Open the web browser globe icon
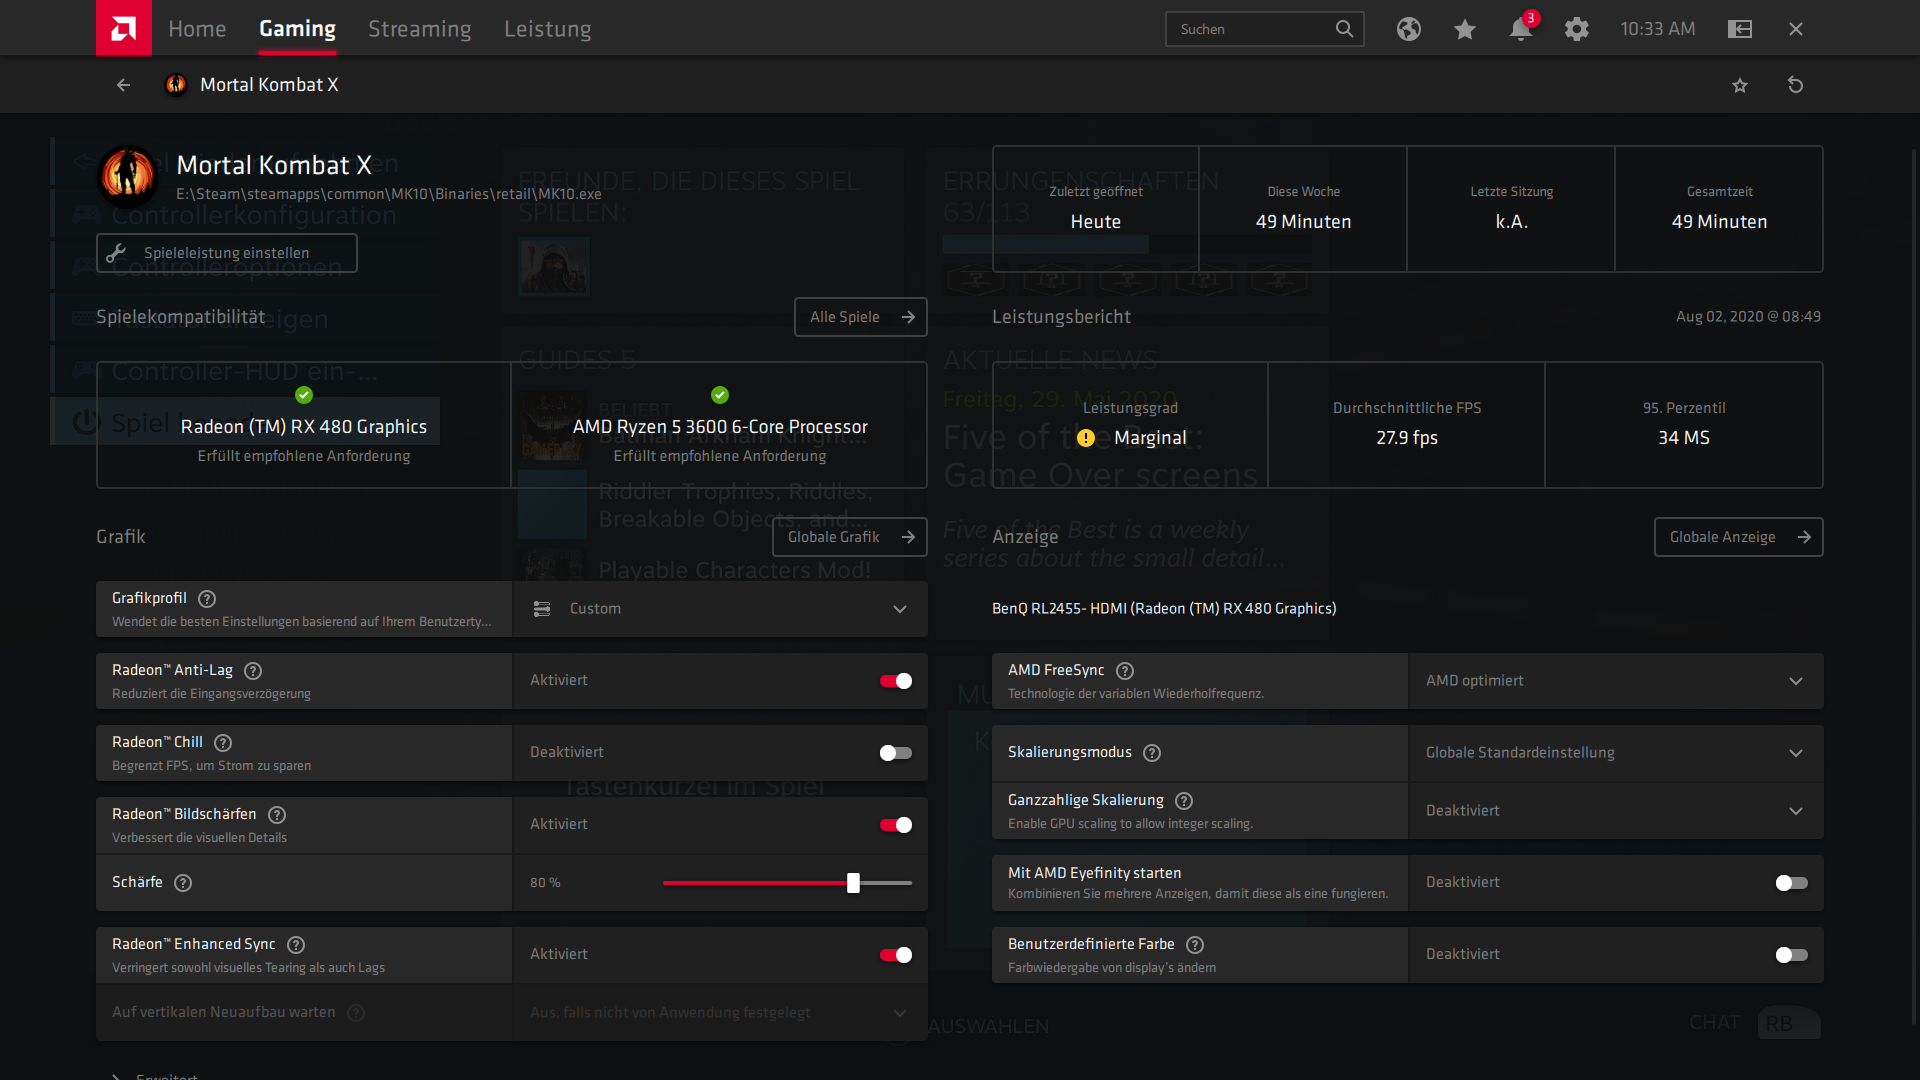 [1408, 29]
